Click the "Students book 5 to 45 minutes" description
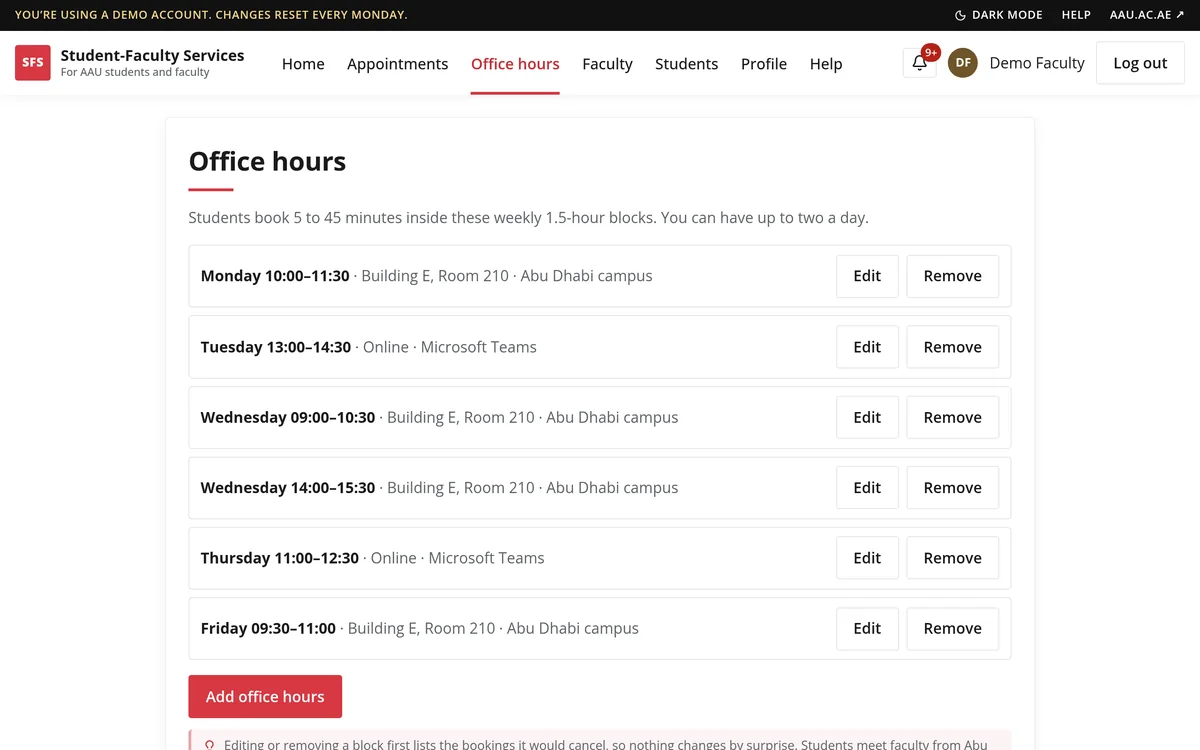Screen dimensions: 1200x750 [528, 218]
